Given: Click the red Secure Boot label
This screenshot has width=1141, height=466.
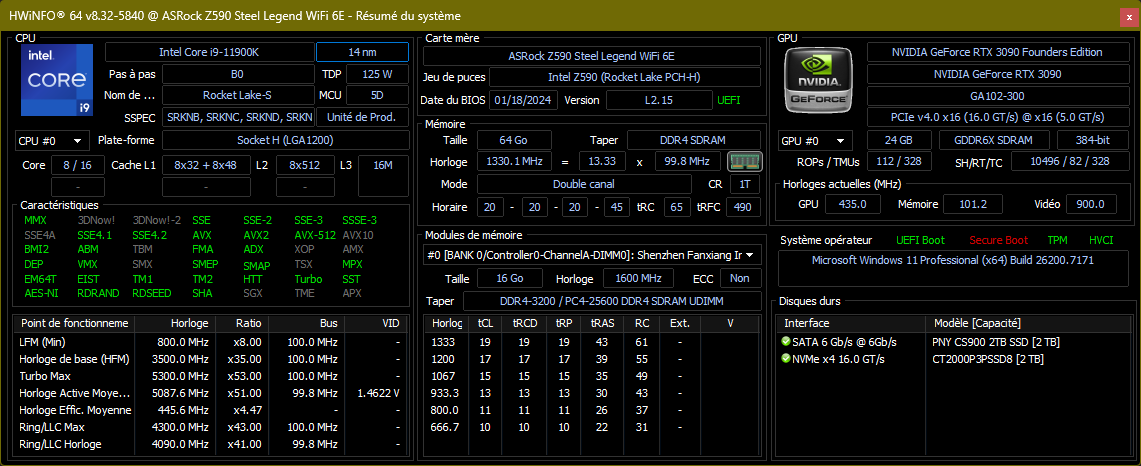Looking at the screenshot, I should click(998, 240).
